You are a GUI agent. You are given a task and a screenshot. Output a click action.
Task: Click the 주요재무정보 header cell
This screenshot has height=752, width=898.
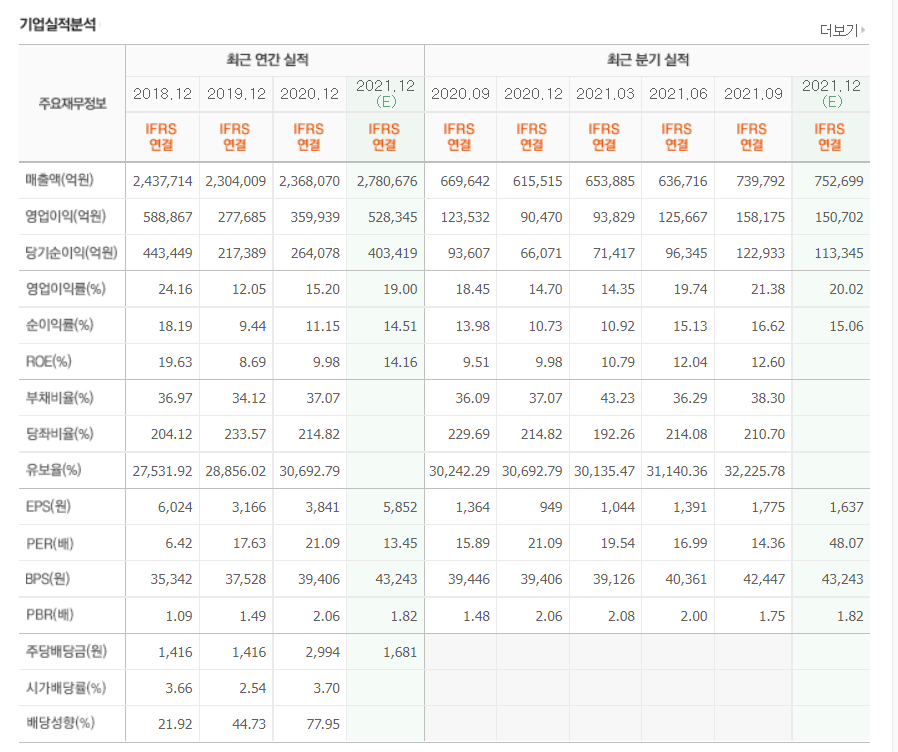click(72, 104)
